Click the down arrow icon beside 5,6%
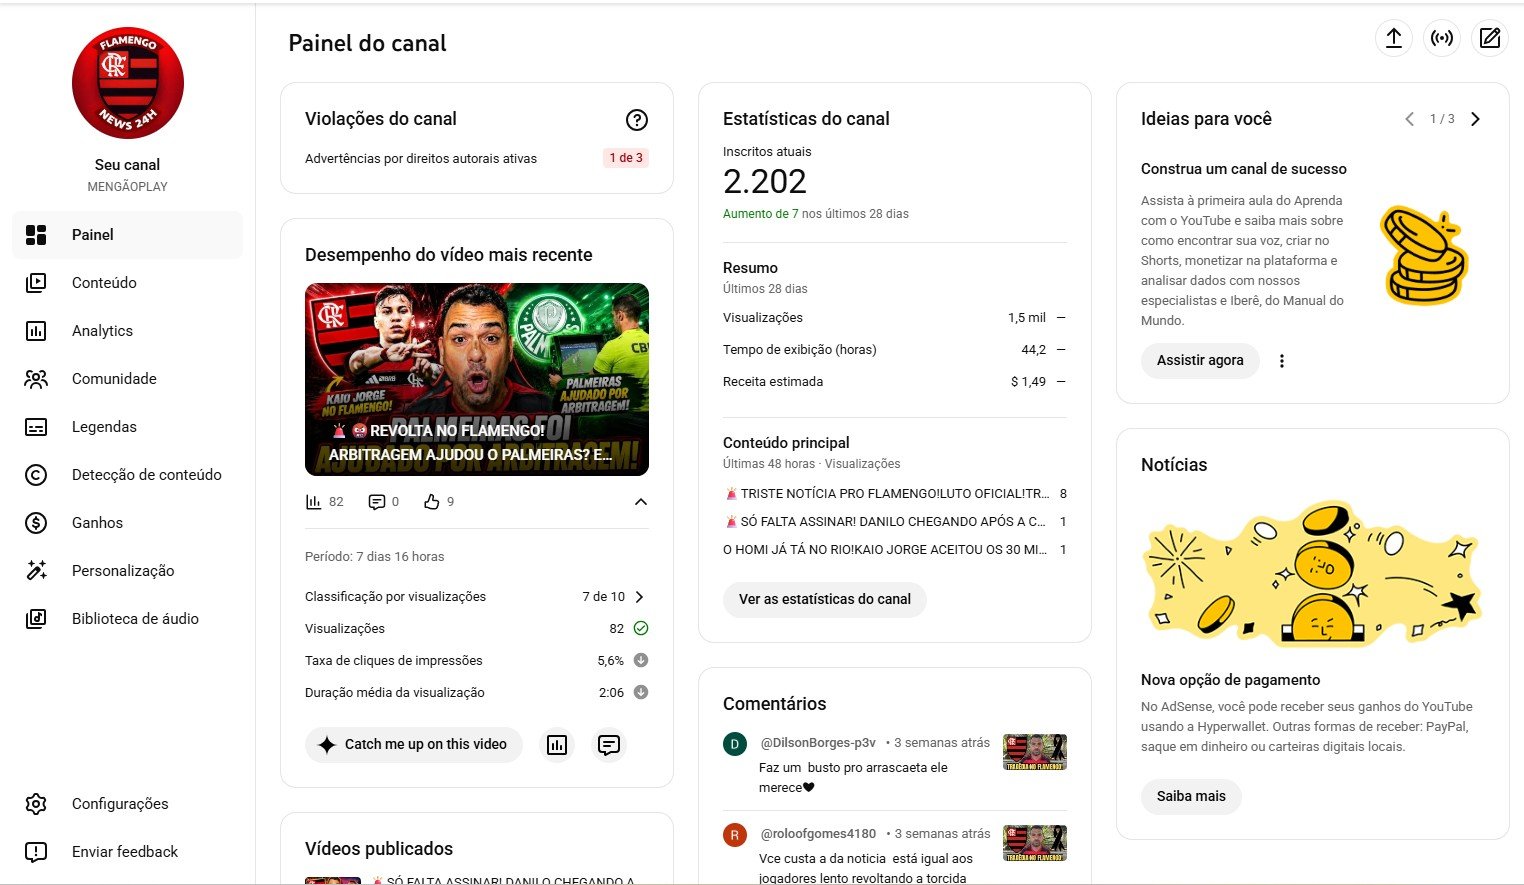 coord(641,661)
